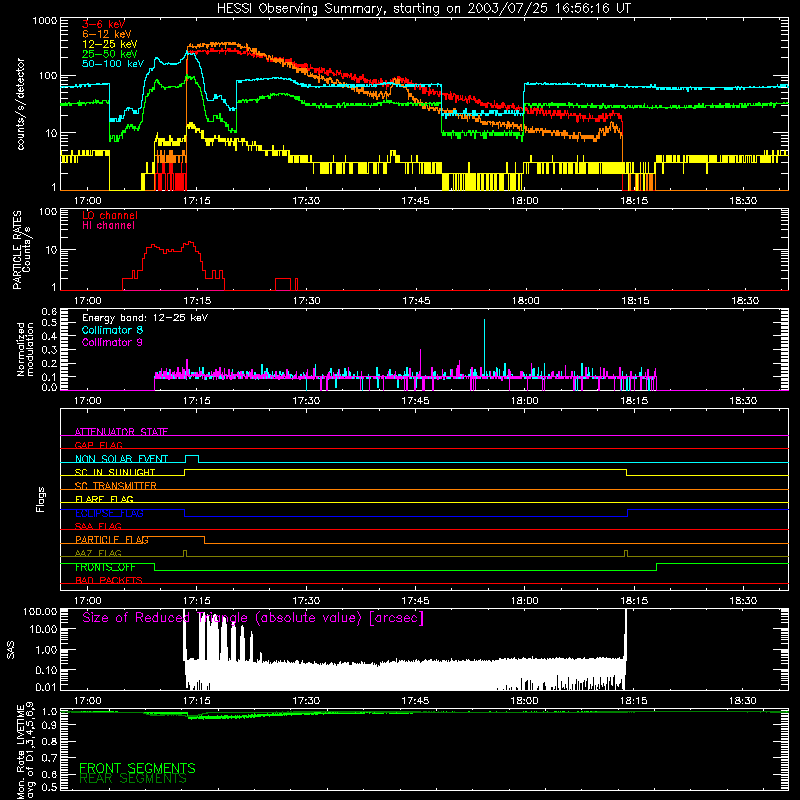Click the 1000 value on count-rate axis
800x800 pixels.
[44, 21]
